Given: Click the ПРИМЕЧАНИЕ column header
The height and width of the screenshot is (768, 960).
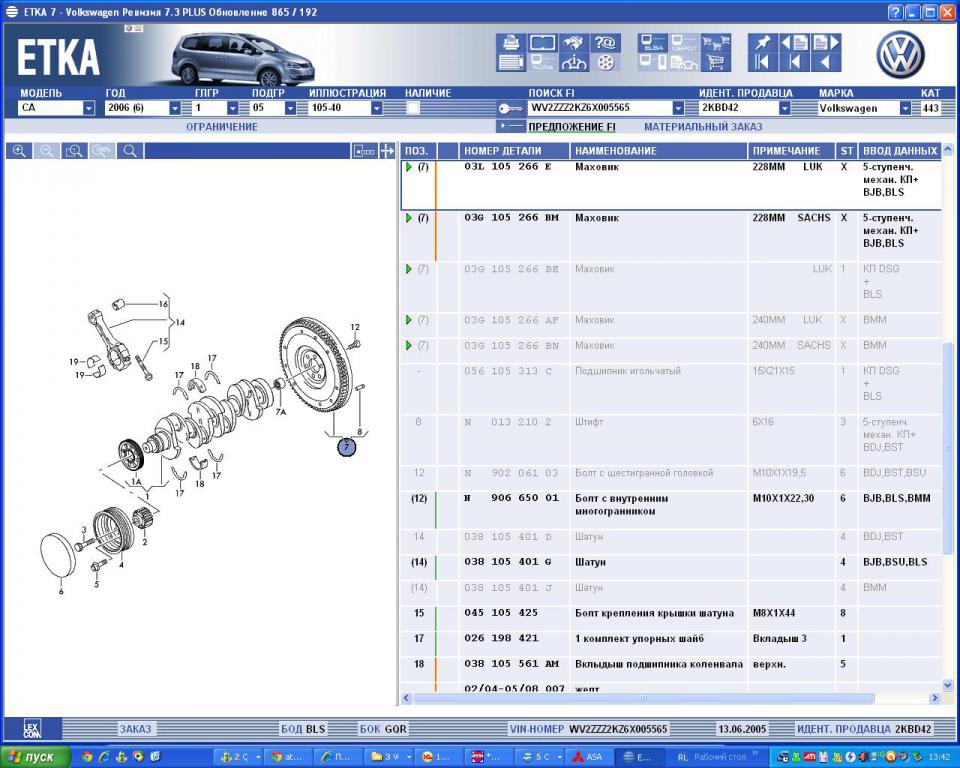Looking at the screenshot, I should pyautogui.click(x=791, y=151).
